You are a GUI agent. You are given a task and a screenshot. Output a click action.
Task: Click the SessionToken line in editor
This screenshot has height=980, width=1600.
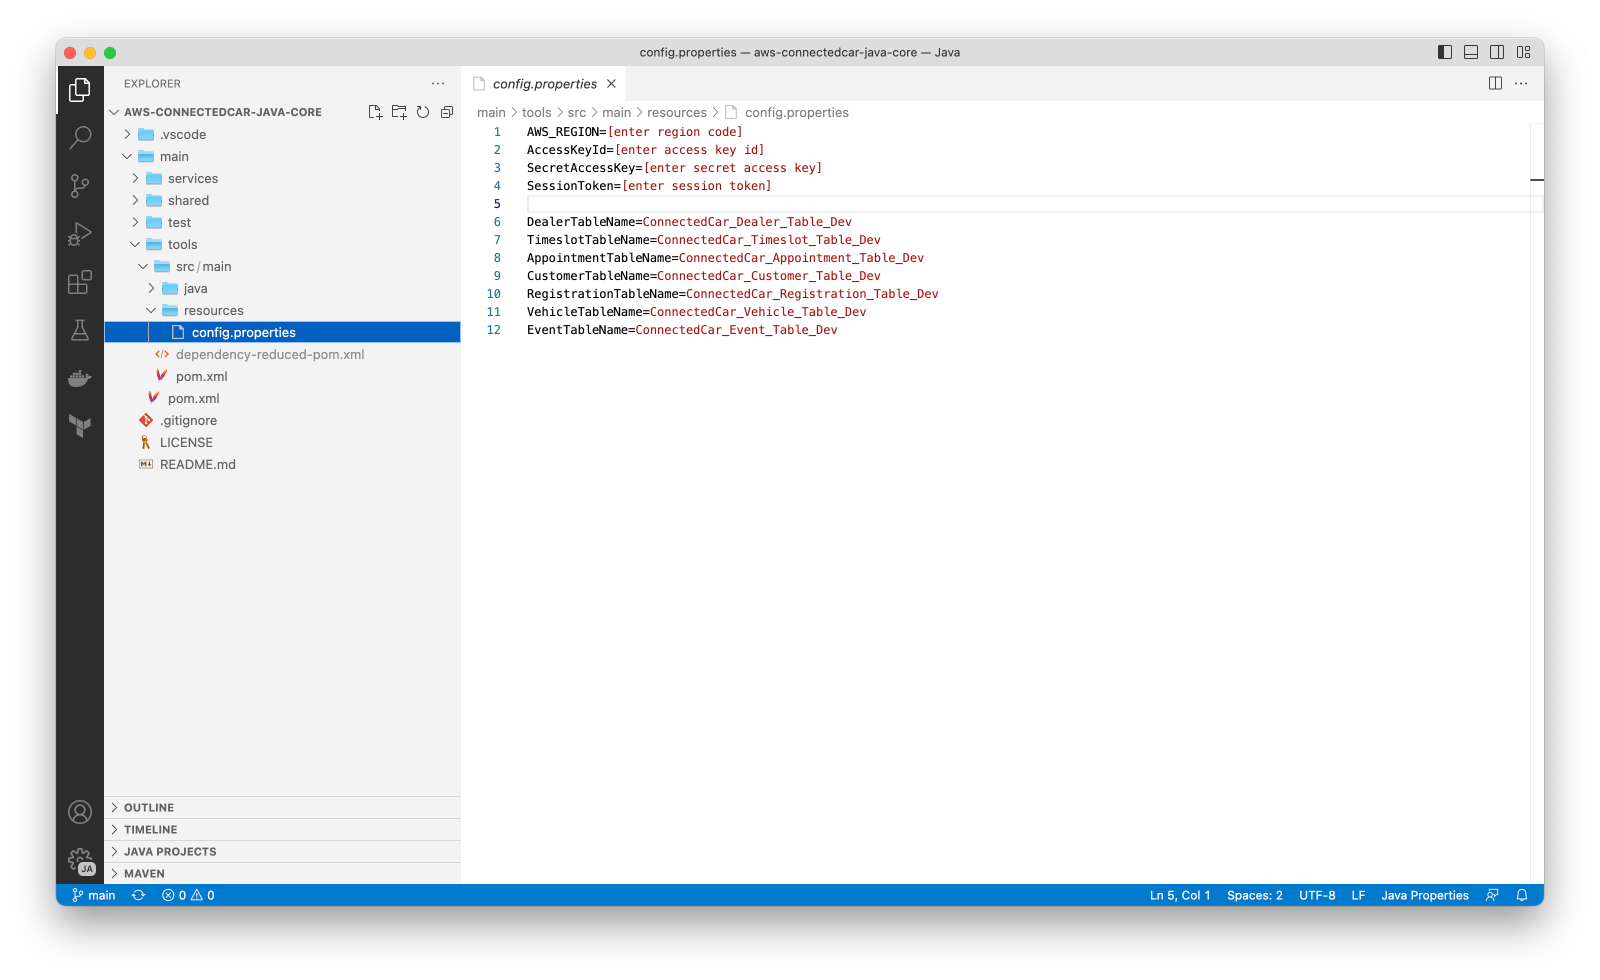(x=649, y=186)
